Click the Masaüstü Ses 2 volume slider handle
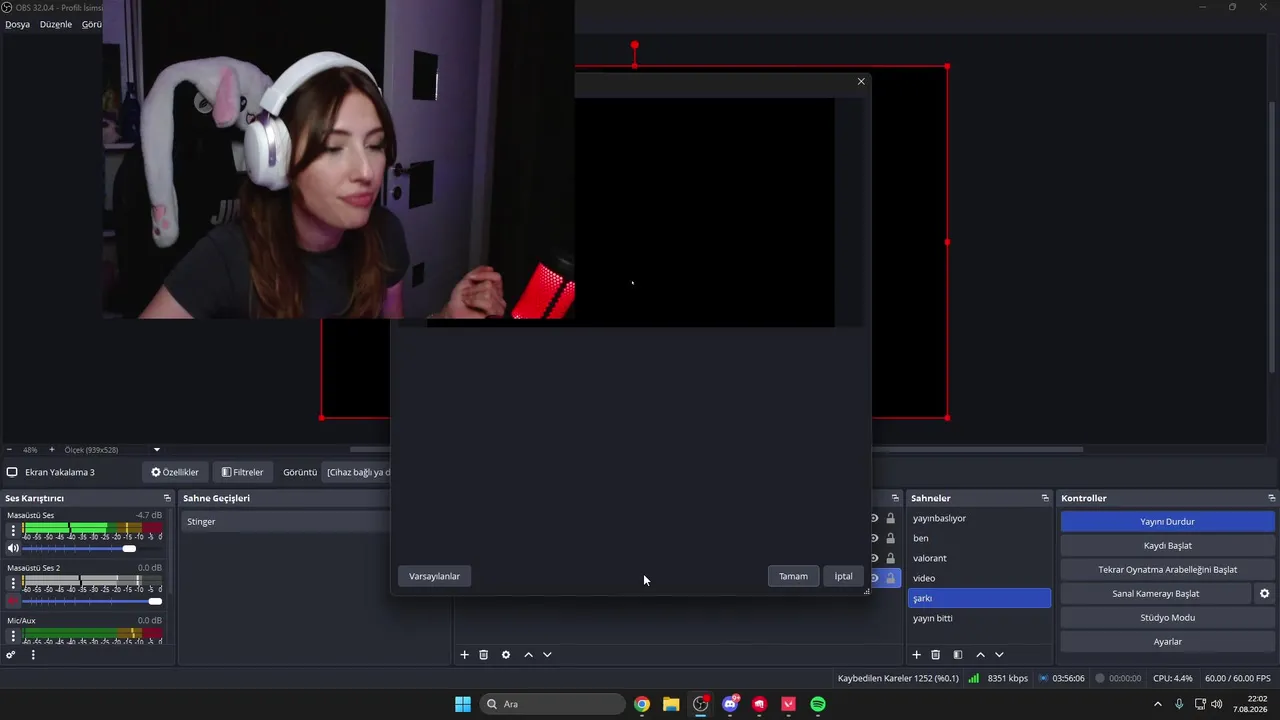Viewport: 1280px width, 720px height. pyautogui.click(x=155, y=601)
